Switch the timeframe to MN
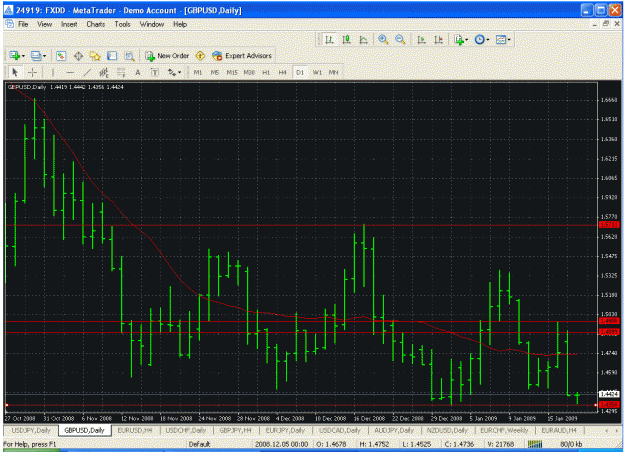The height and width of the screenshot is (452, 625). pos(333,72)
